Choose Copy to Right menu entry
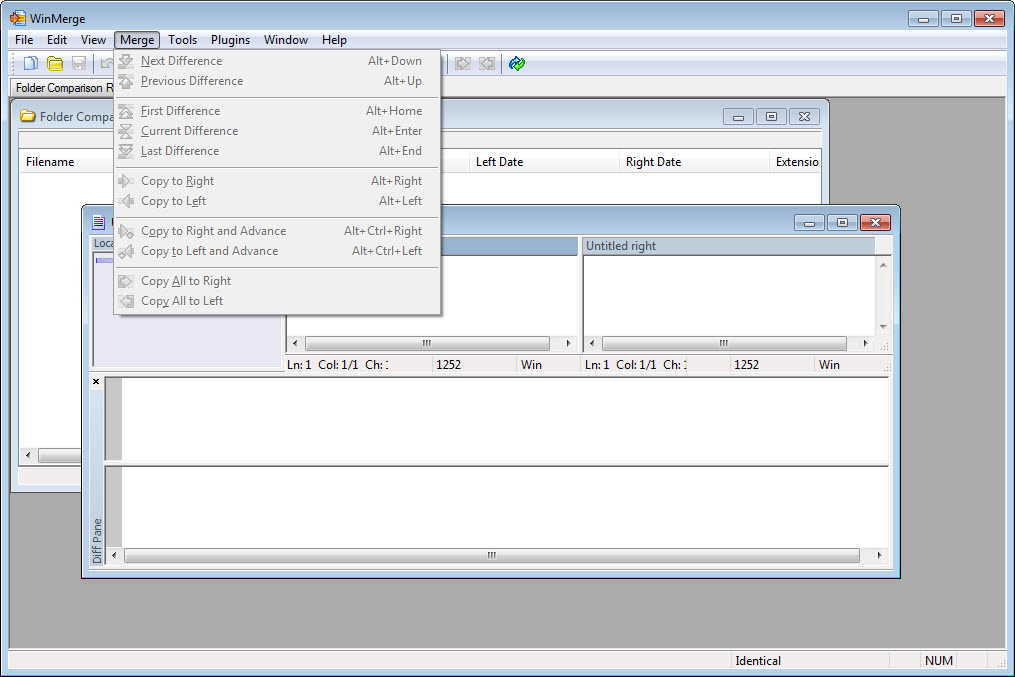This screenshot has height=677, width=1015. point(177,181)
